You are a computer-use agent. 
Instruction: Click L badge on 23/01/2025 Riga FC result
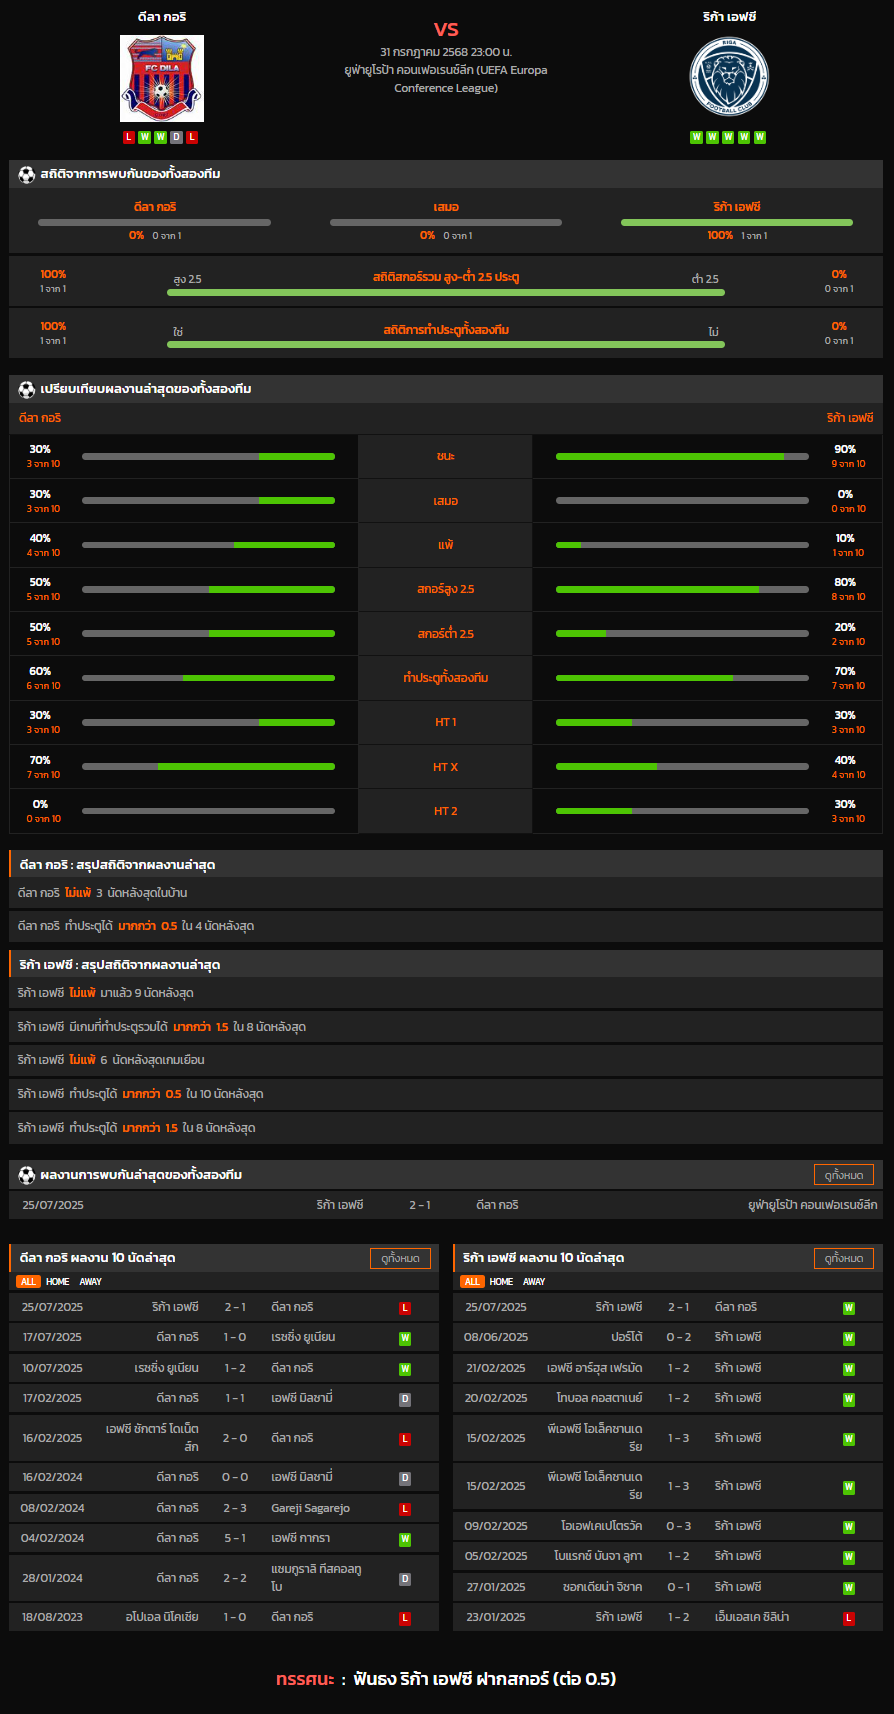pyautogui.click(x=849, y=1618)
